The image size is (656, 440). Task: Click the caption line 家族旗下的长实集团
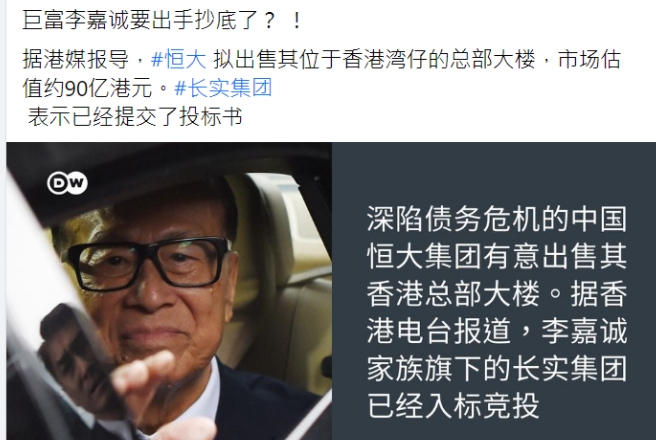click(497, 368)
